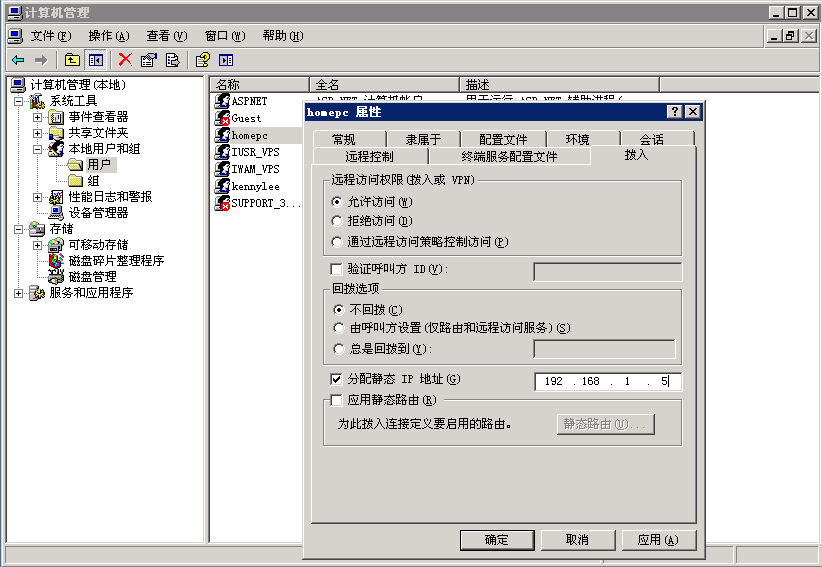Click the 性能日志和警报 tree icon
Image resolution: width=822 pixels, height=567 pixels.
pyautogui.click(x=56, y=197)
